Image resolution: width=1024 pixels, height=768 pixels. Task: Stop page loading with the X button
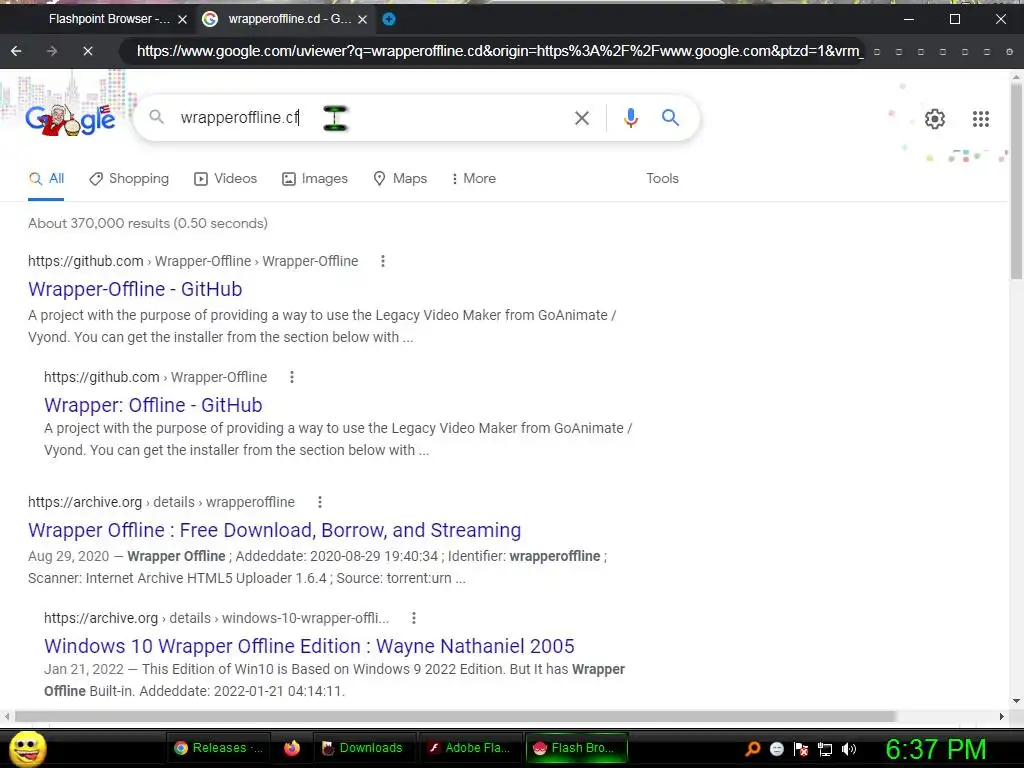pyautogui.click(x=88, y=51)
